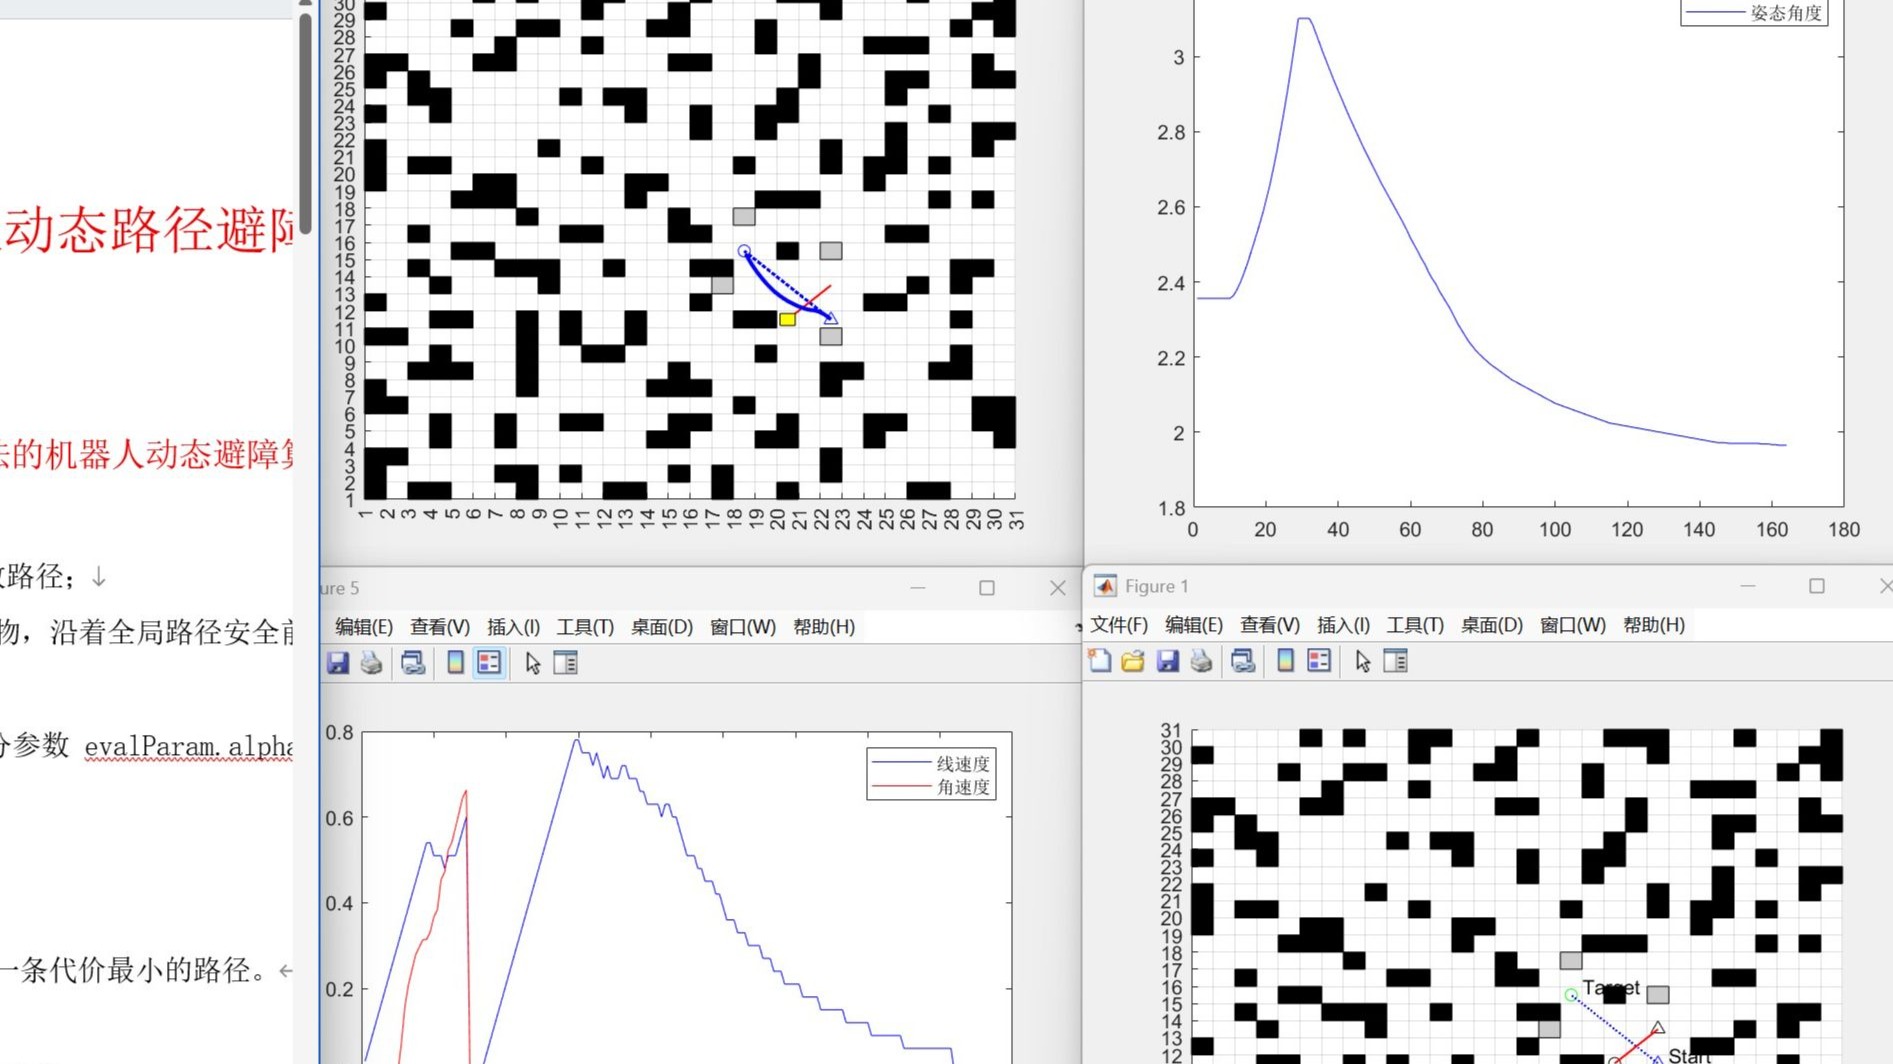Open the 工具(T) menu in Figure 5
This screenshot has width=1893, height=1064.
click(x=585, y=627)
